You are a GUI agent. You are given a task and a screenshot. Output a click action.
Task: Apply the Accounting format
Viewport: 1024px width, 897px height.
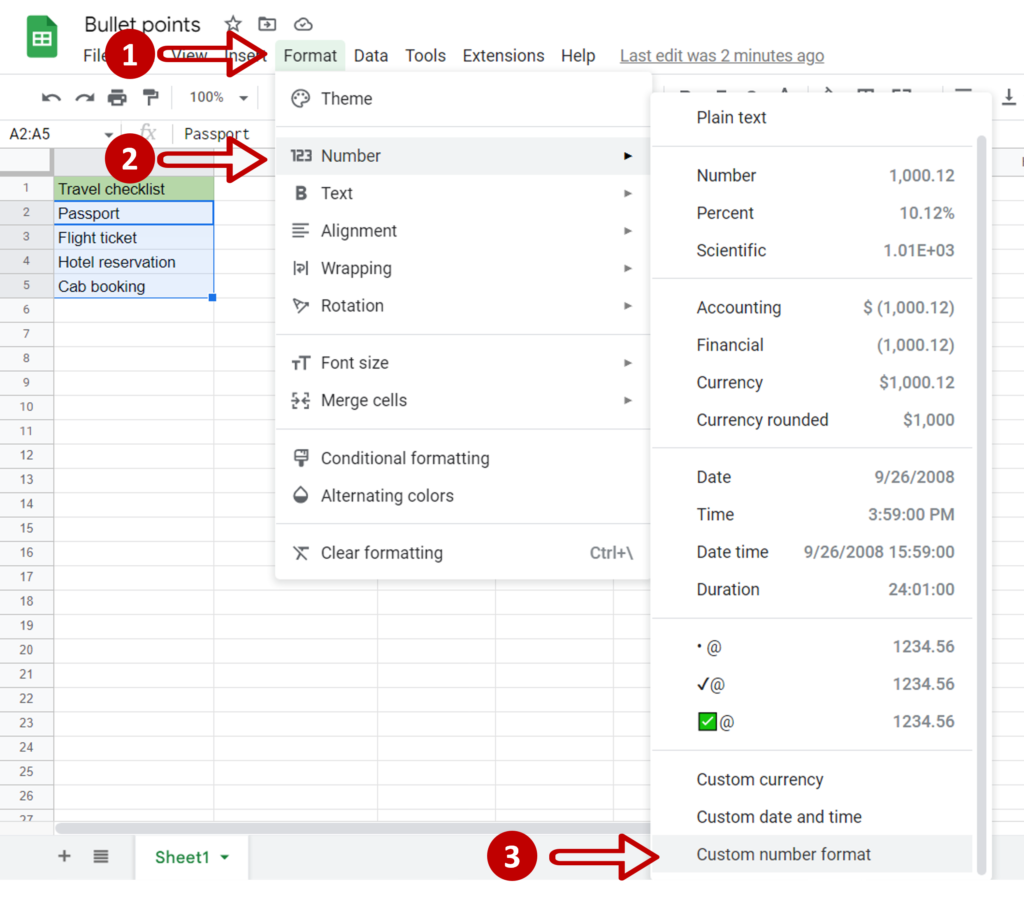pyautogui.click(x=812, y=307)
